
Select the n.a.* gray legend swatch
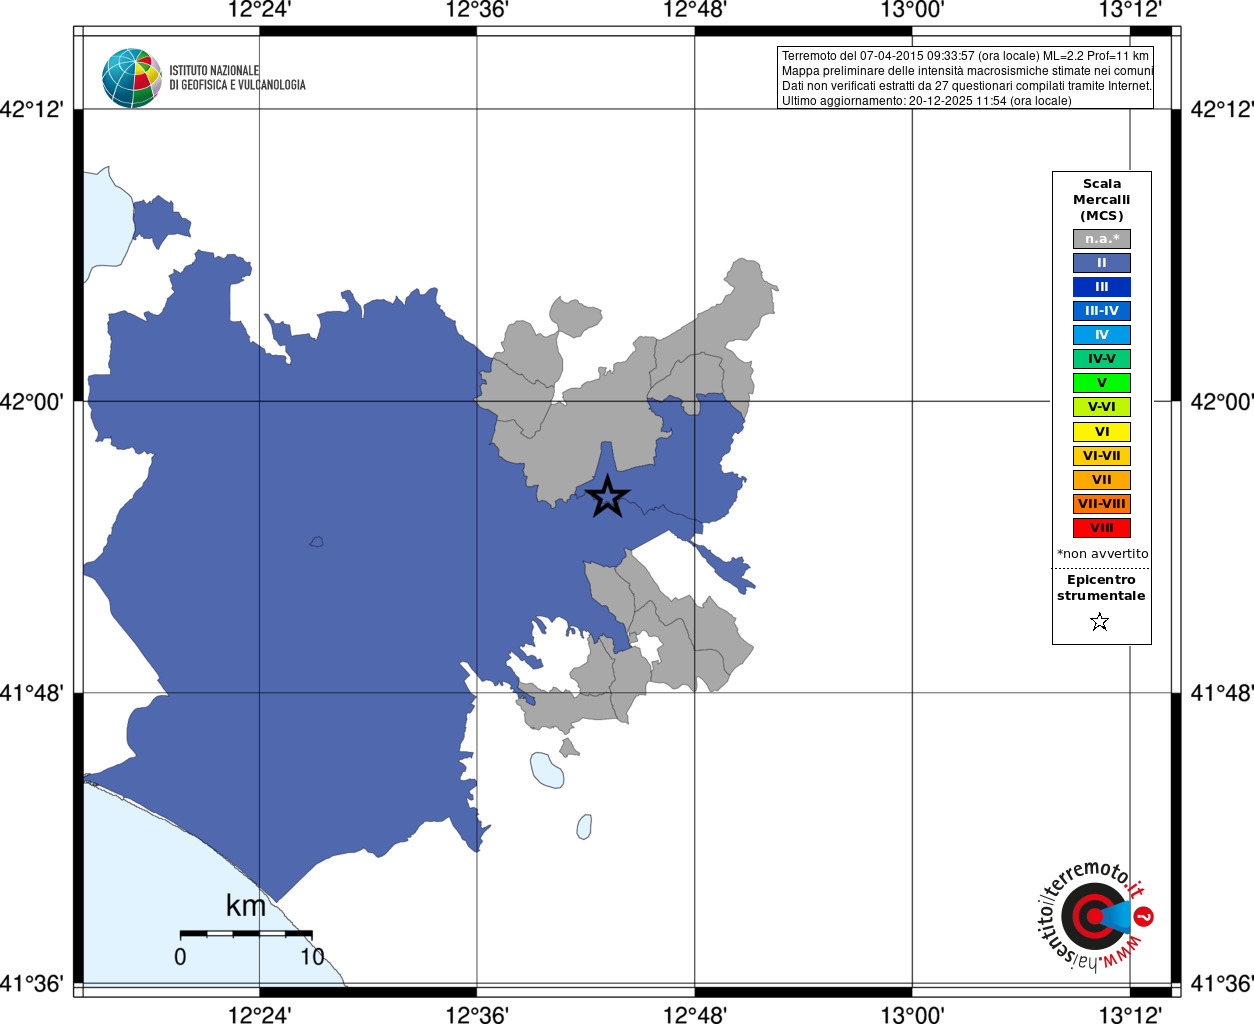point(1102,239)
